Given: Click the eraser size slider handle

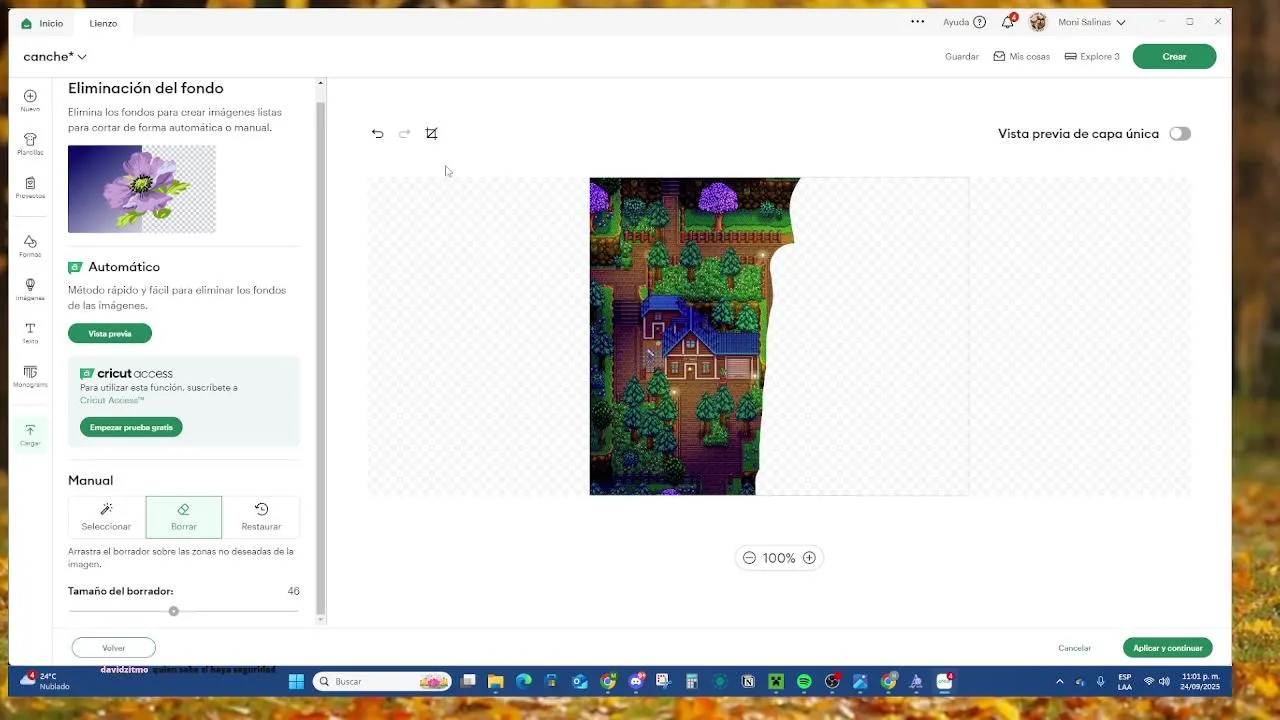Looking at the screenshot, I should point(174,611).
